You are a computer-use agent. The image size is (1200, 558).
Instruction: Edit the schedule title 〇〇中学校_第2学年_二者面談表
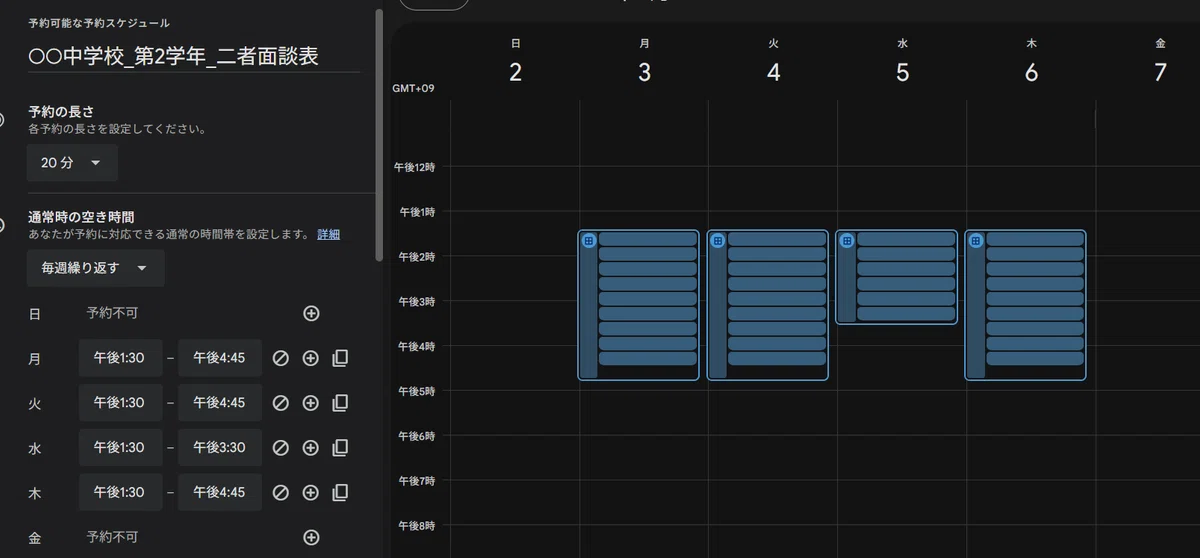(x=194, y=56)
